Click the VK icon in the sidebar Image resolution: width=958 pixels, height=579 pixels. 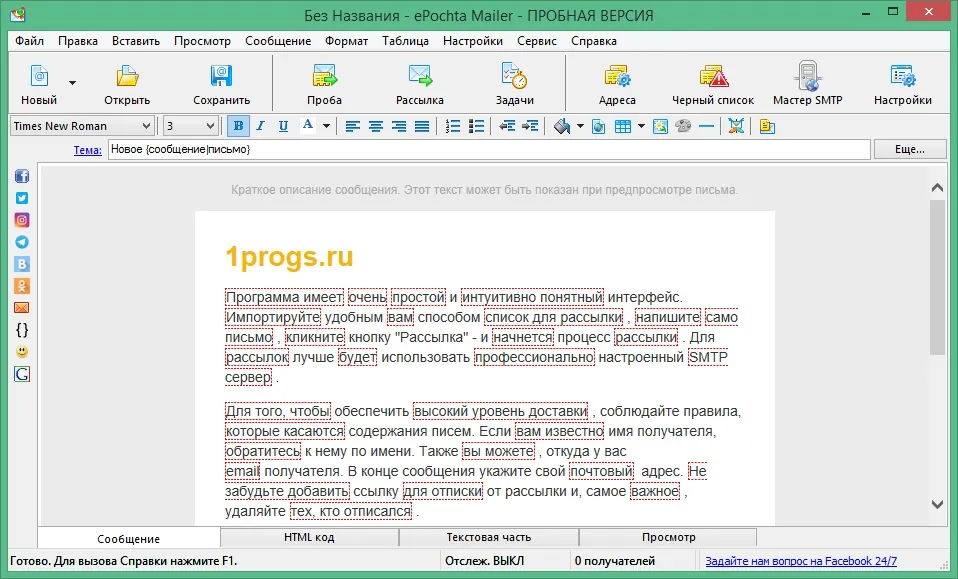pyautogui.click(x=22, y=264)
